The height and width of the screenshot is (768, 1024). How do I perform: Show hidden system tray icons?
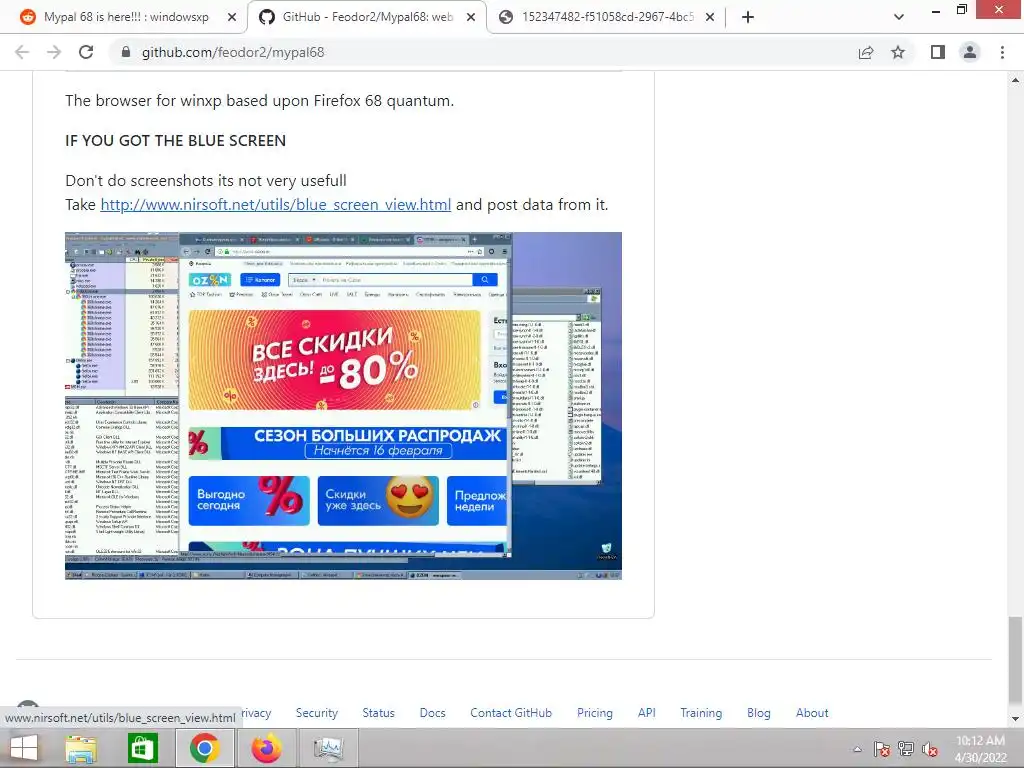pos(857,749)
